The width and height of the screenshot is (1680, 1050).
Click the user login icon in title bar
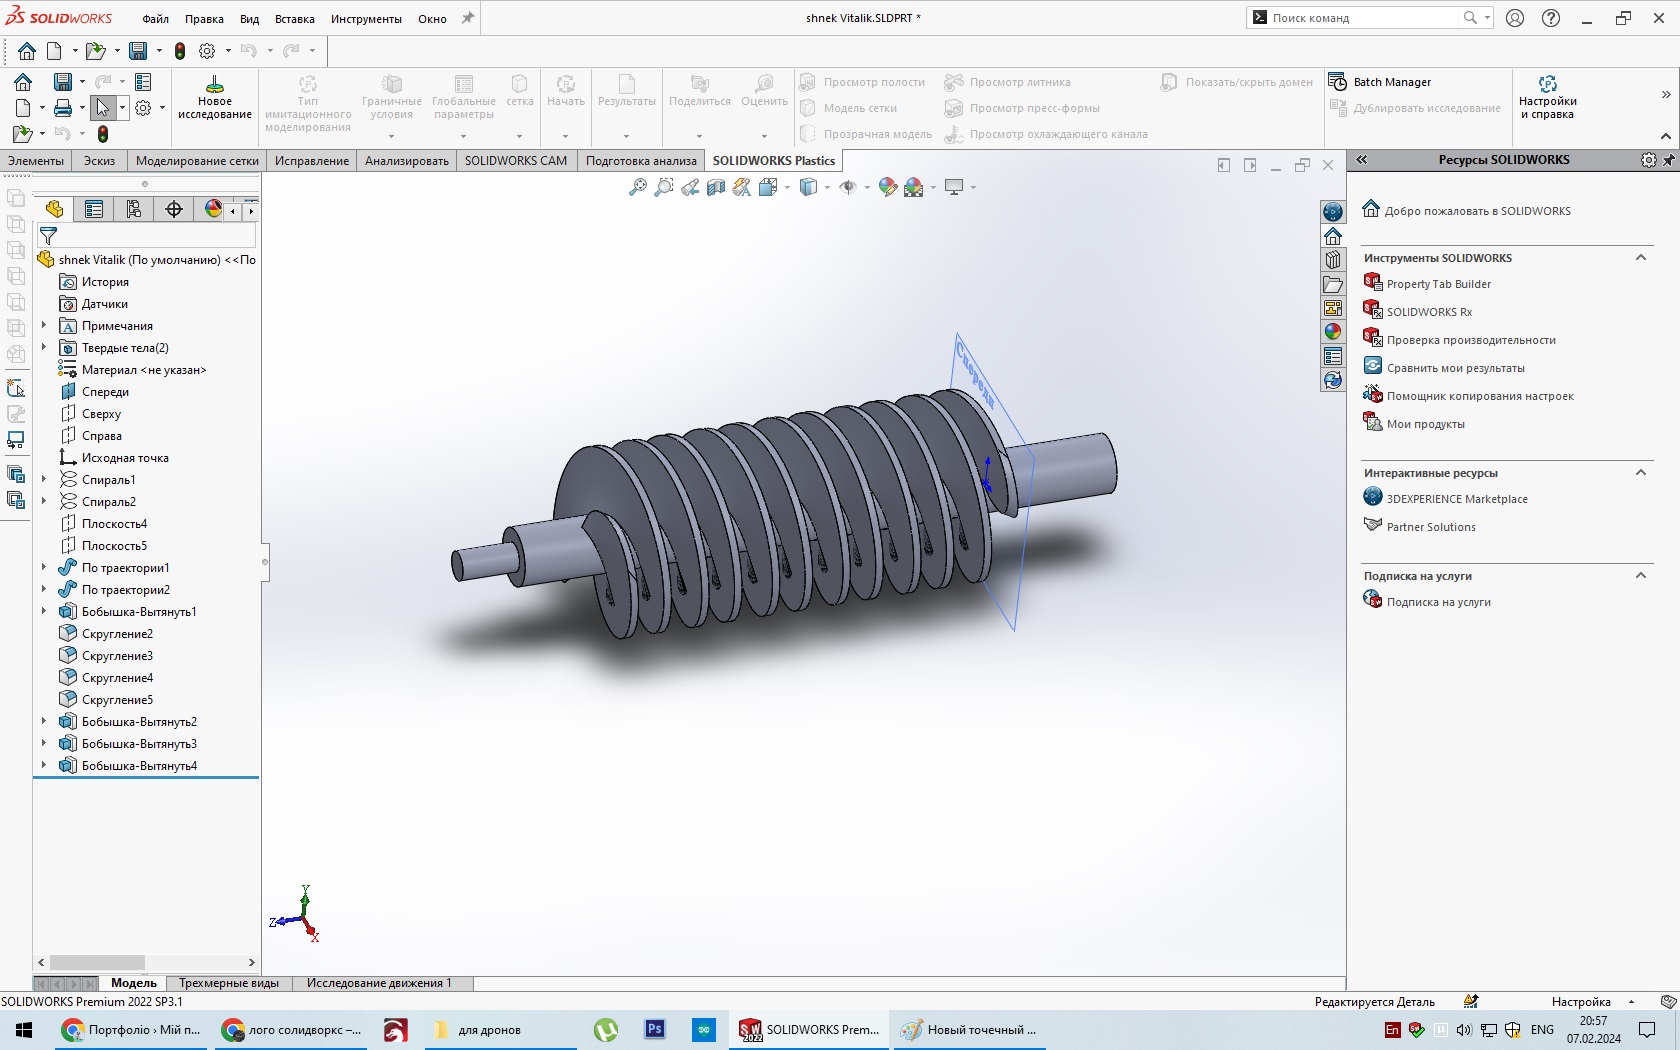1515,18
